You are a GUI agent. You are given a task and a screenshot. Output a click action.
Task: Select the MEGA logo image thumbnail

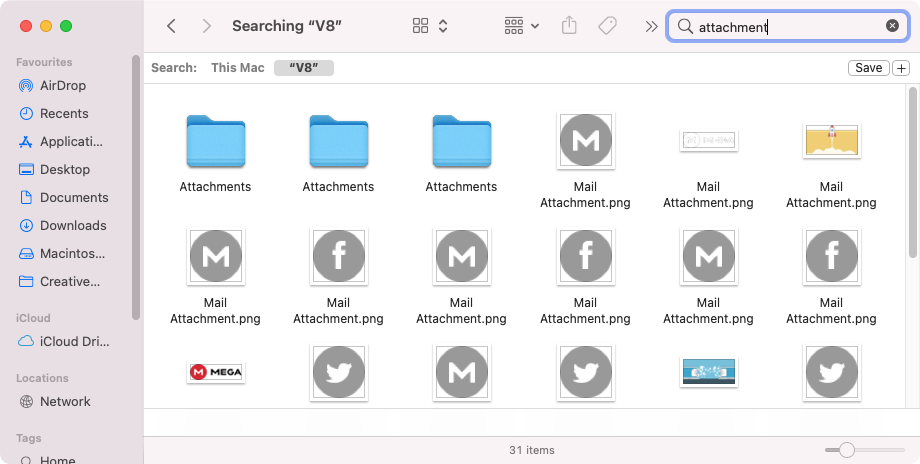215,372
